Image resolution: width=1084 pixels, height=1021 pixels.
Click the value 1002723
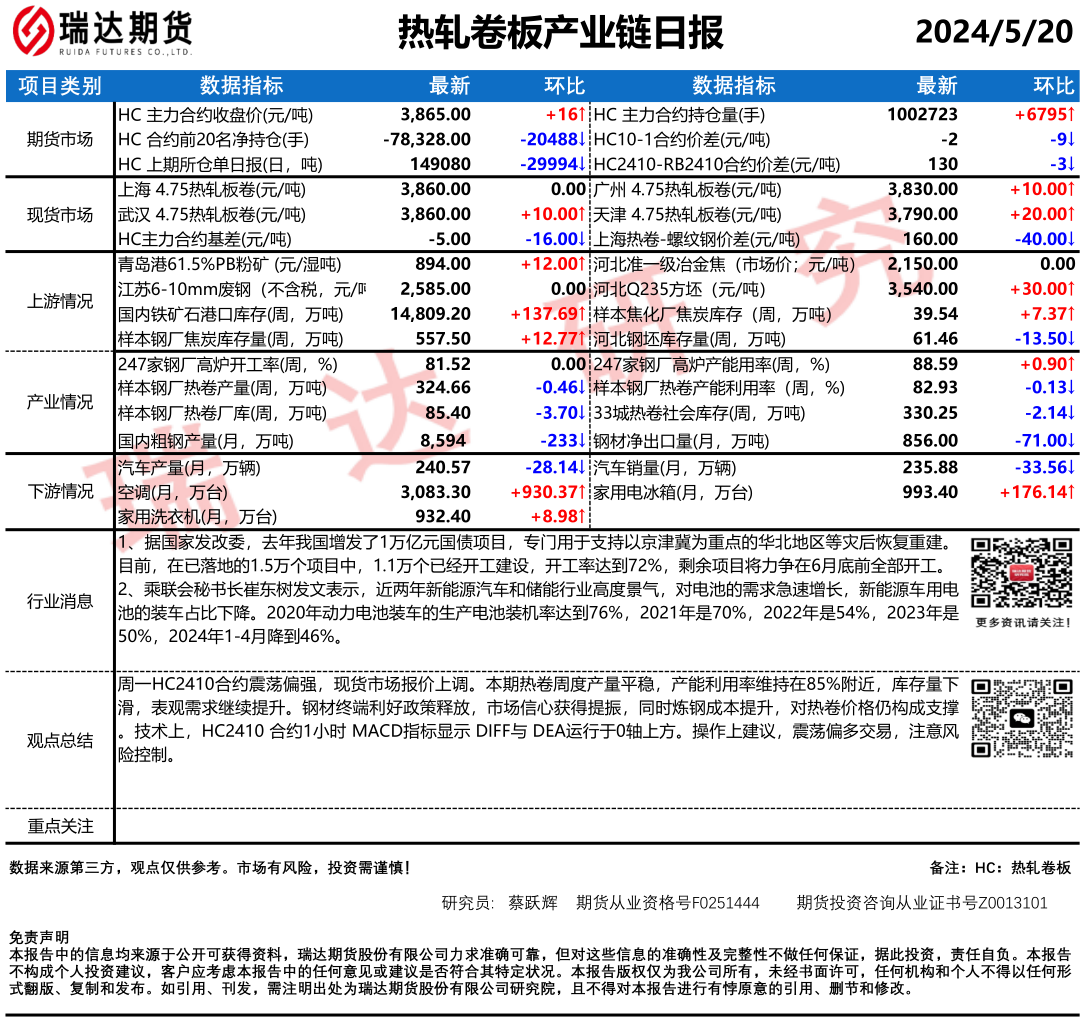[923, 114]
